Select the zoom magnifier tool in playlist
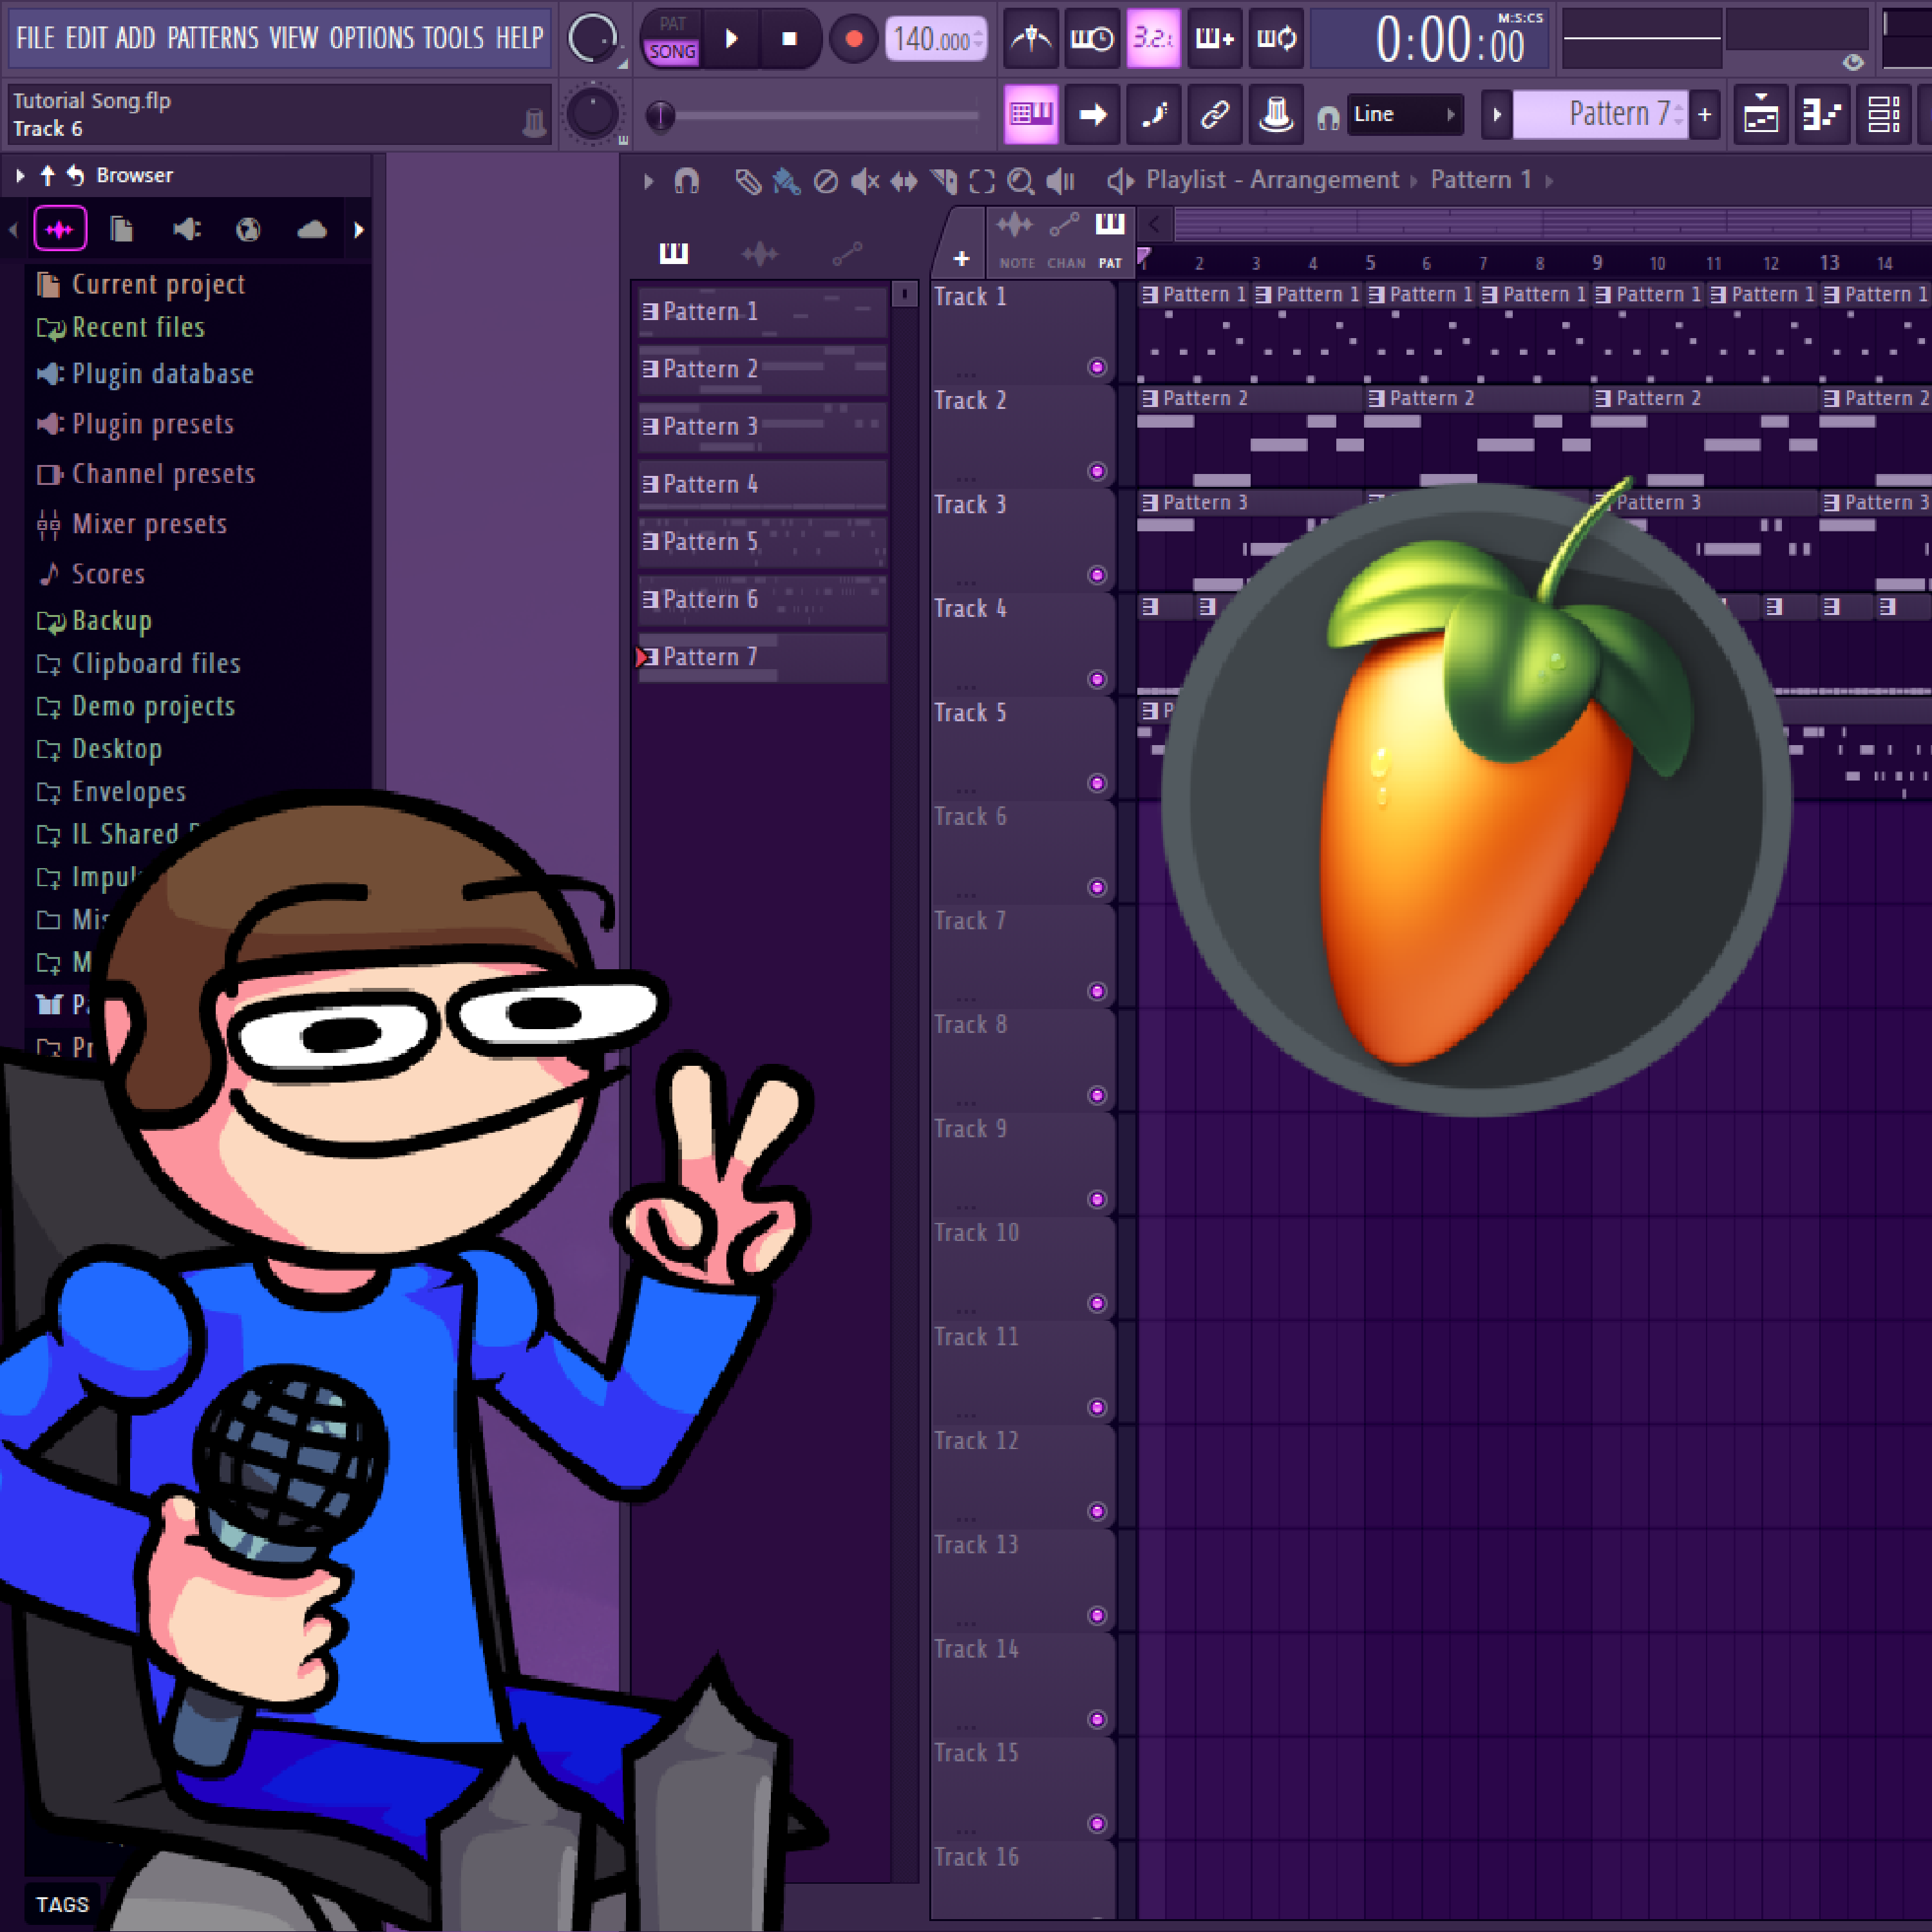The image size is (1932, 1932). (x=1020, y=181)
